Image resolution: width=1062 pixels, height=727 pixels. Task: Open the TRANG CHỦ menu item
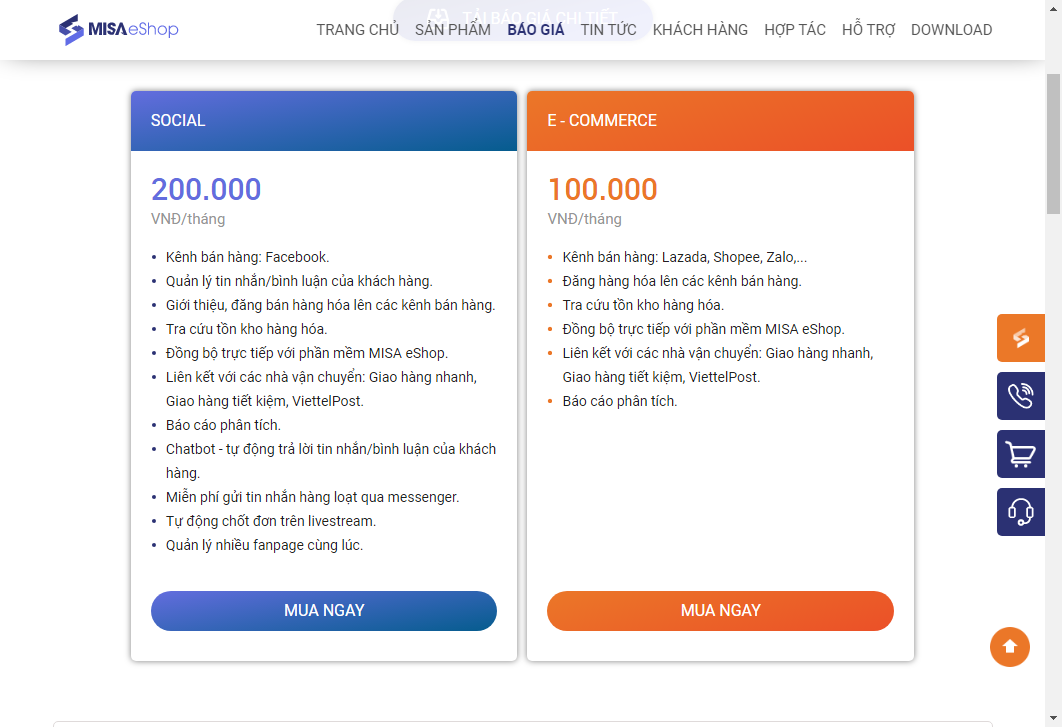pos(357,30)
